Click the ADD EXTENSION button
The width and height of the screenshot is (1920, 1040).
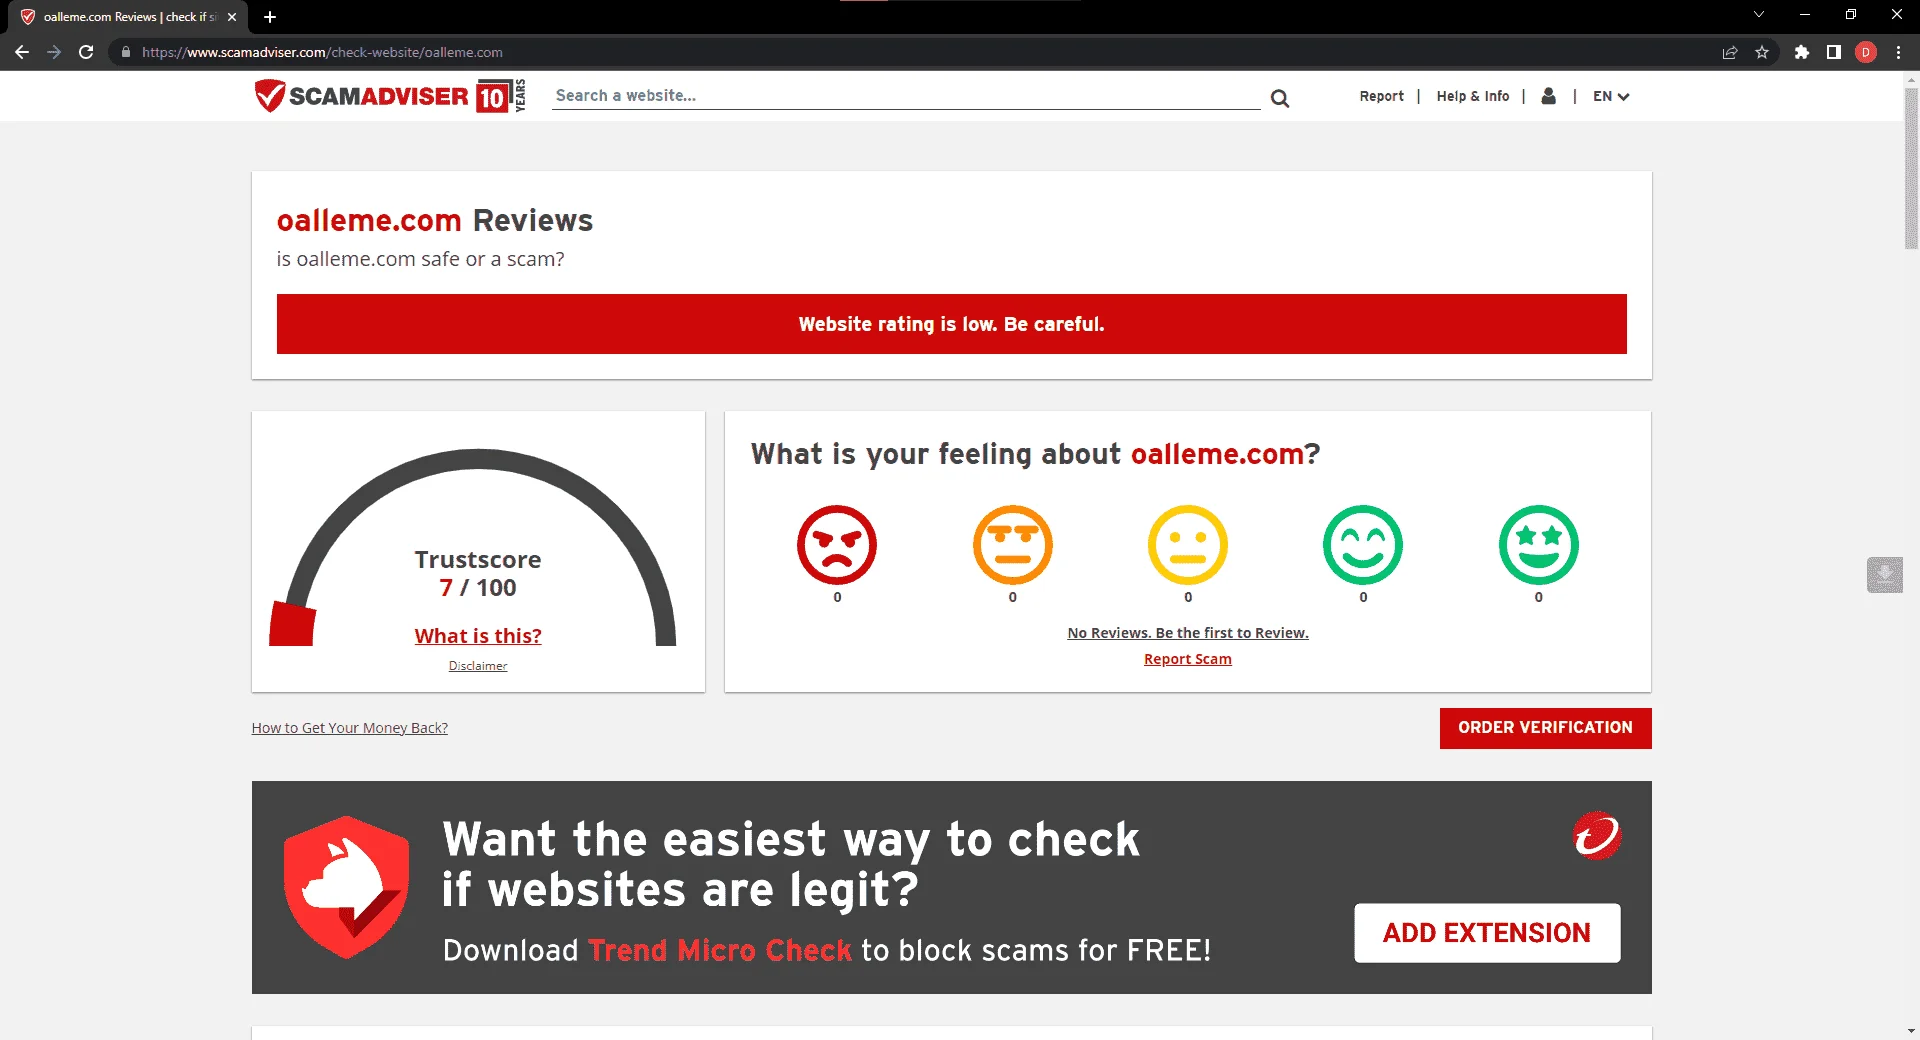(x=1487, y=933)
